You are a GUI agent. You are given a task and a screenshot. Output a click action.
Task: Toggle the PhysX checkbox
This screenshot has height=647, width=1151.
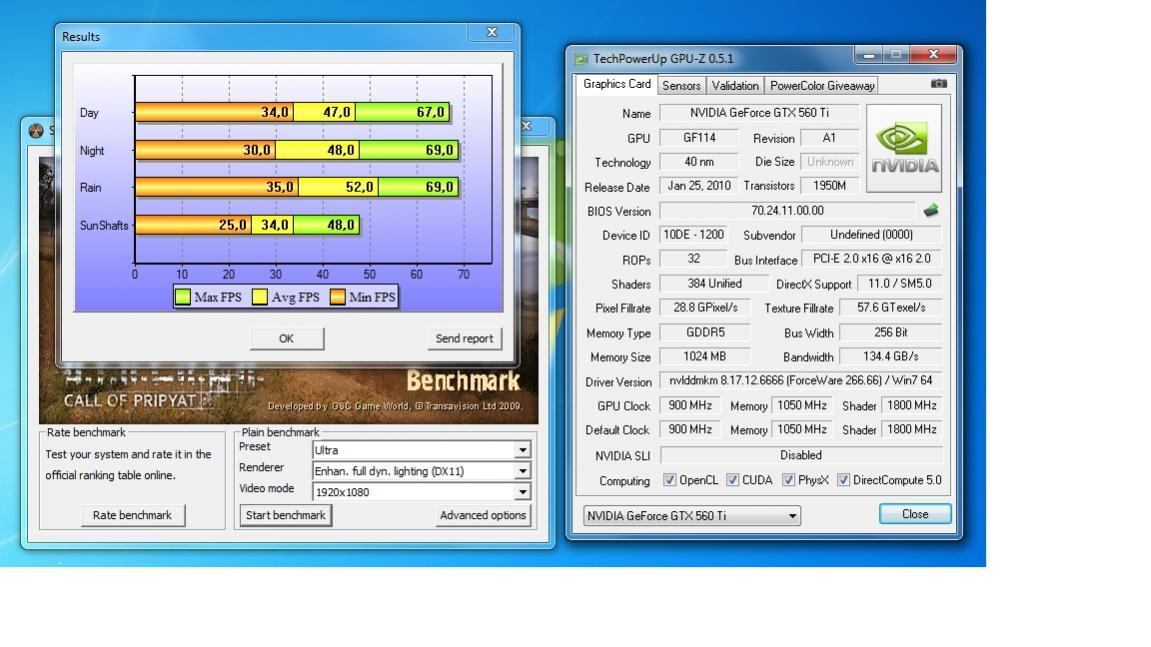[x=788, y=480]
